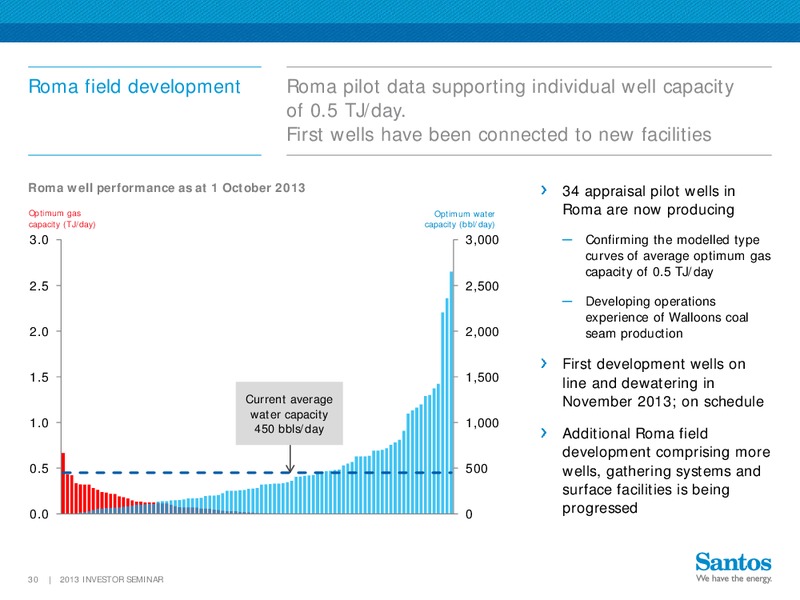Click the chevron bullet beside 'Additional Roma field'

coord(544,433)
